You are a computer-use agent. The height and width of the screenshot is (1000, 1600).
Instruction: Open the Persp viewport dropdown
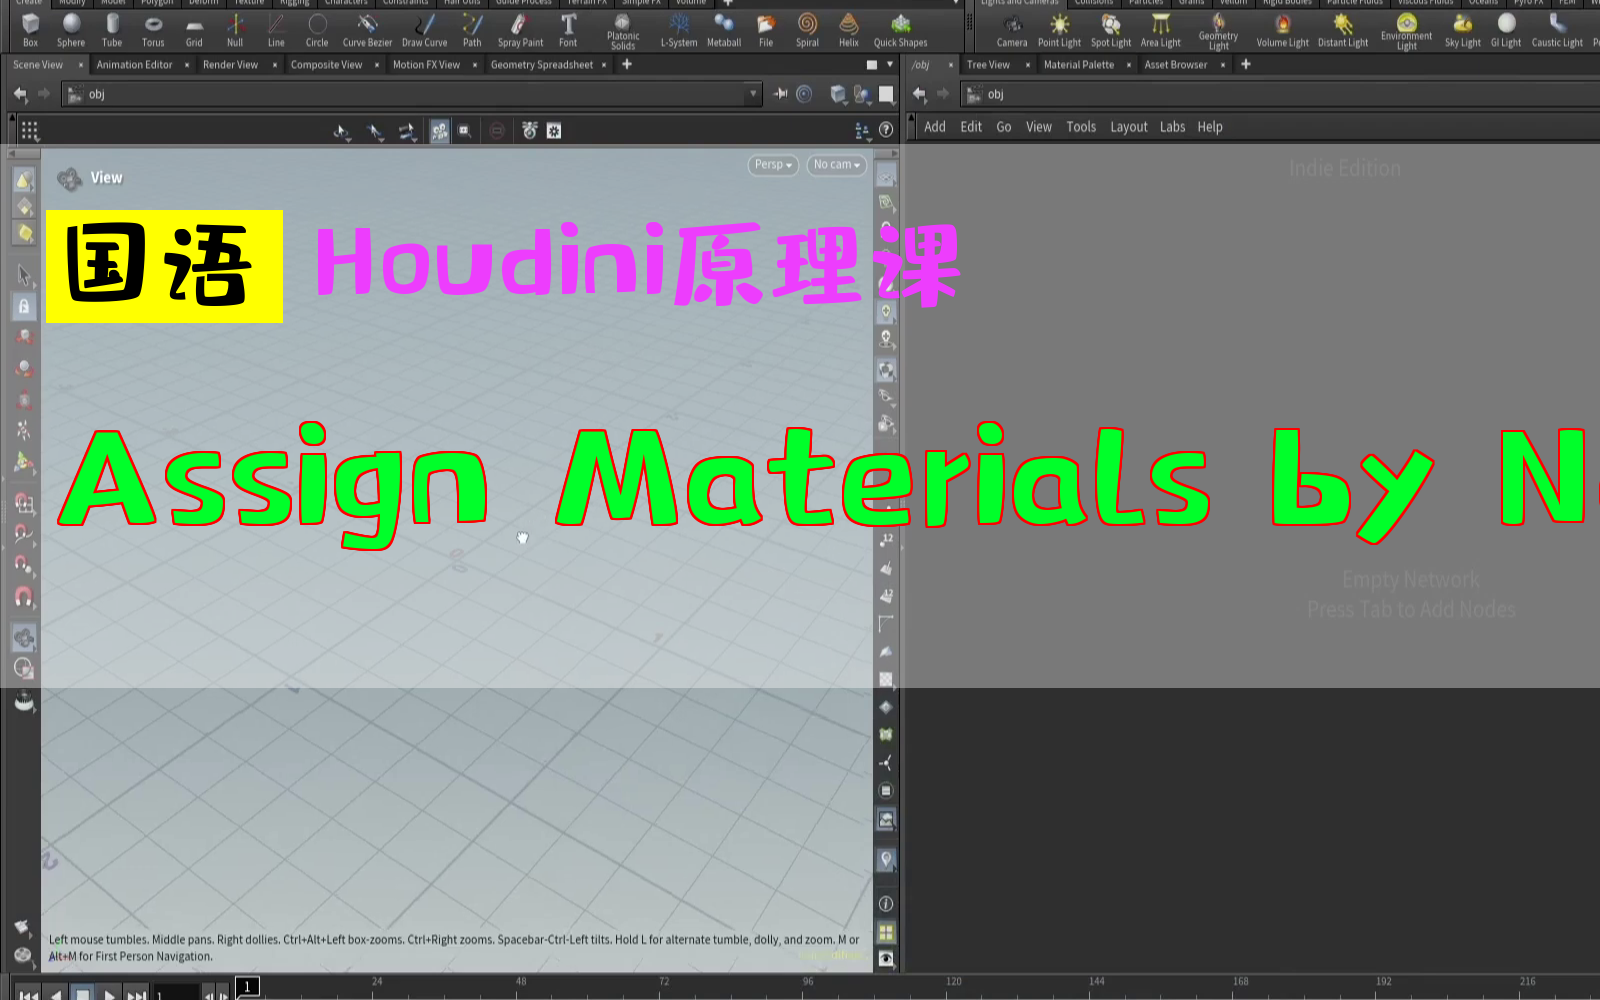tap(773, 165)
